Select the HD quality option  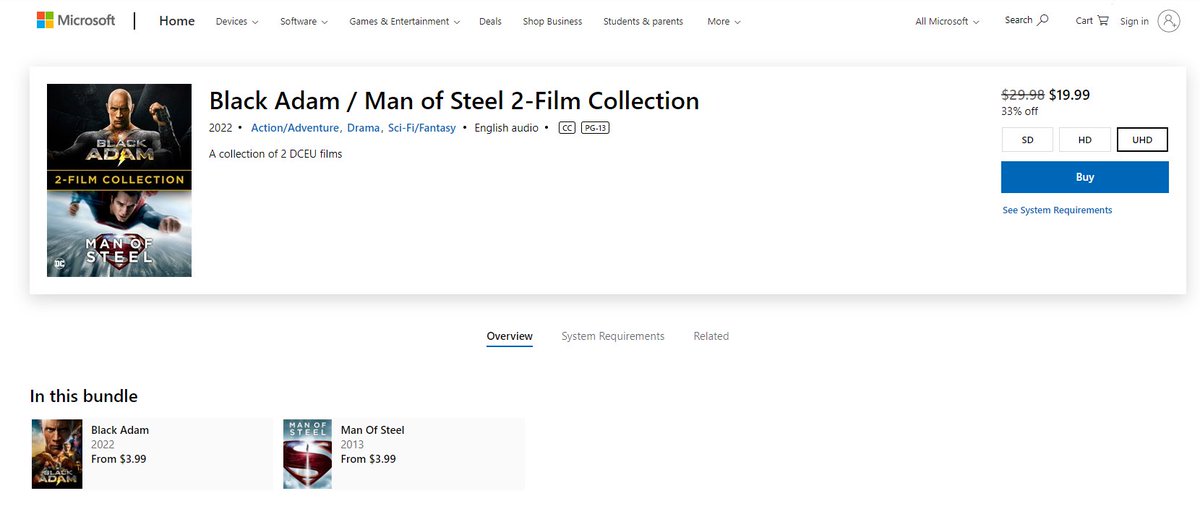pyautogui.click(x=1085, y=140)
